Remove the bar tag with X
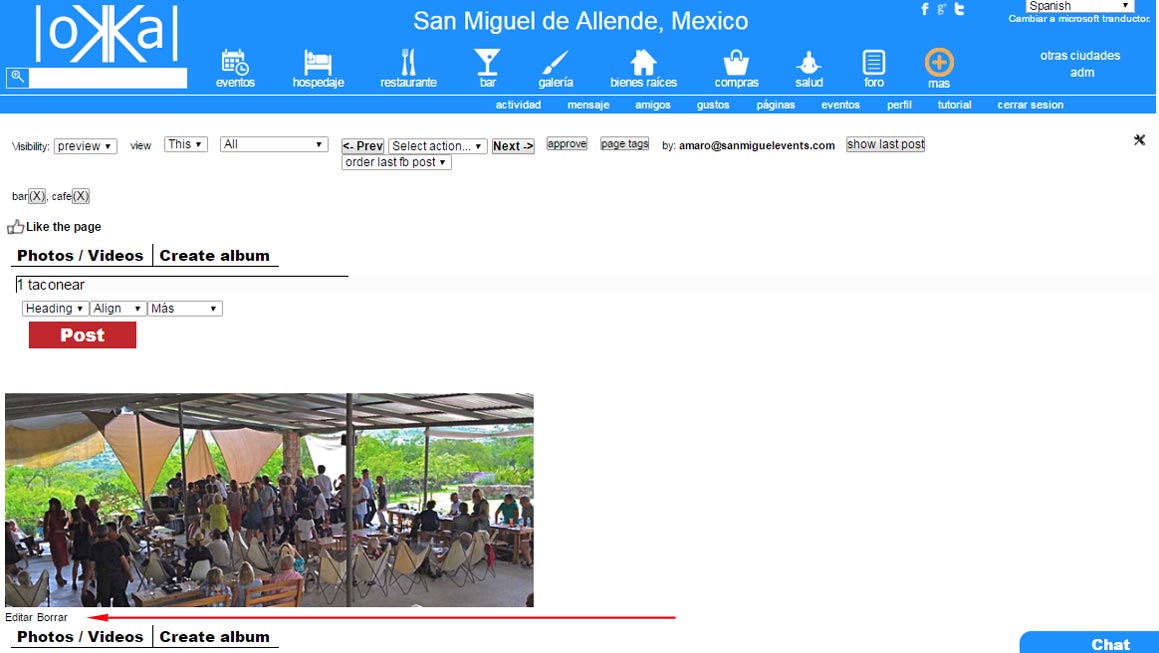 (37, 196)
